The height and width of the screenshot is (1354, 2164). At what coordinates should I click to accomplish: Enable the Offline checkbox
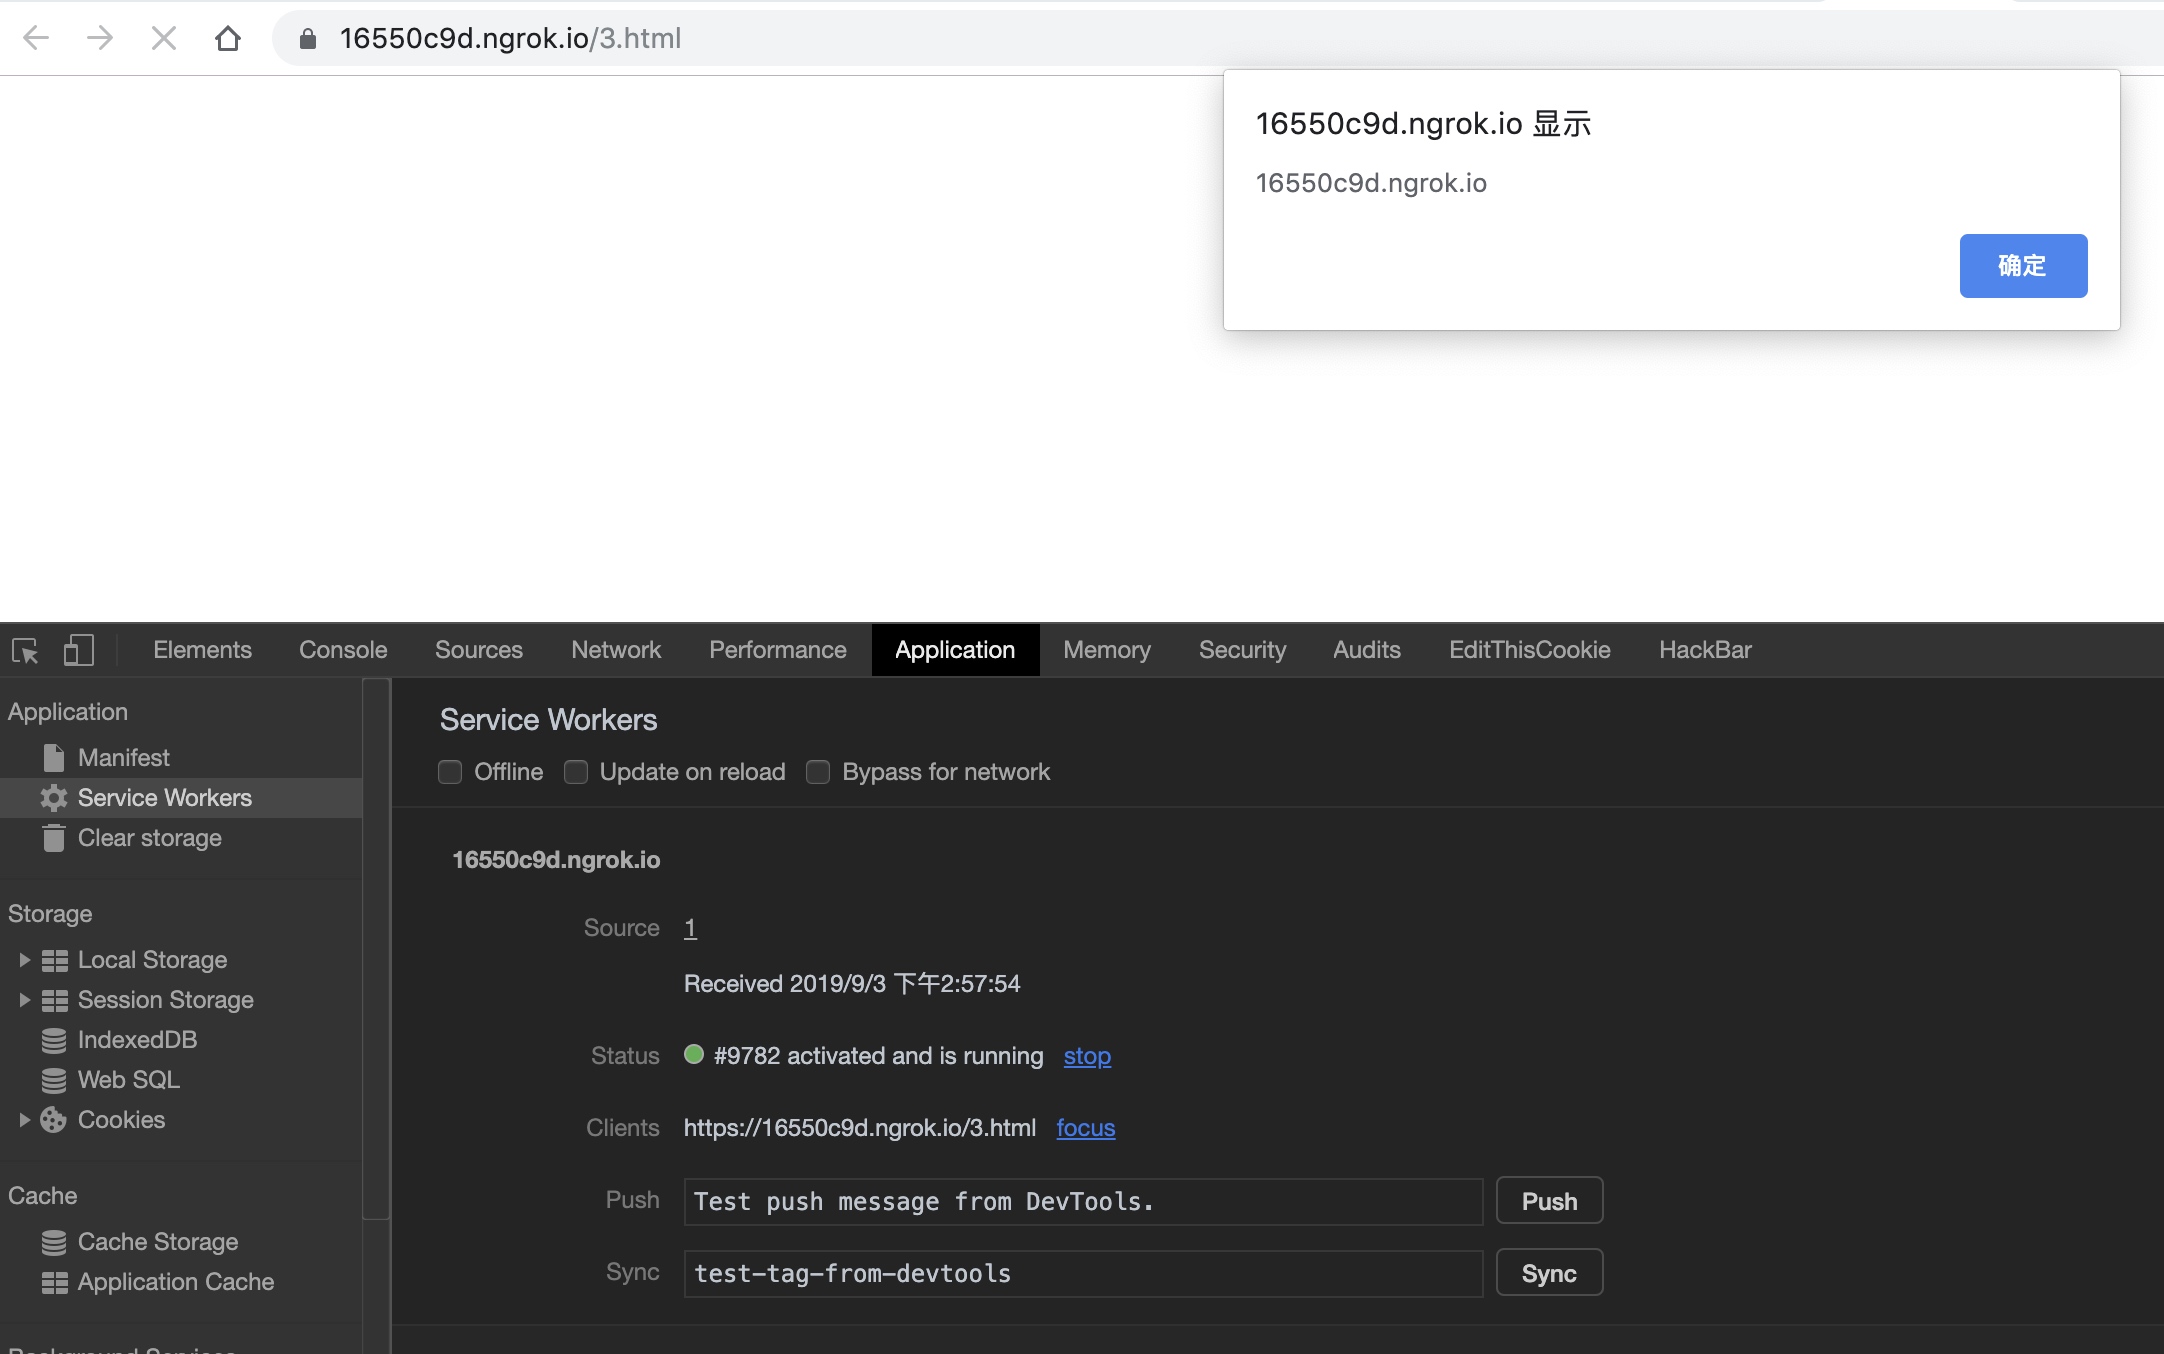coord(450,772)
